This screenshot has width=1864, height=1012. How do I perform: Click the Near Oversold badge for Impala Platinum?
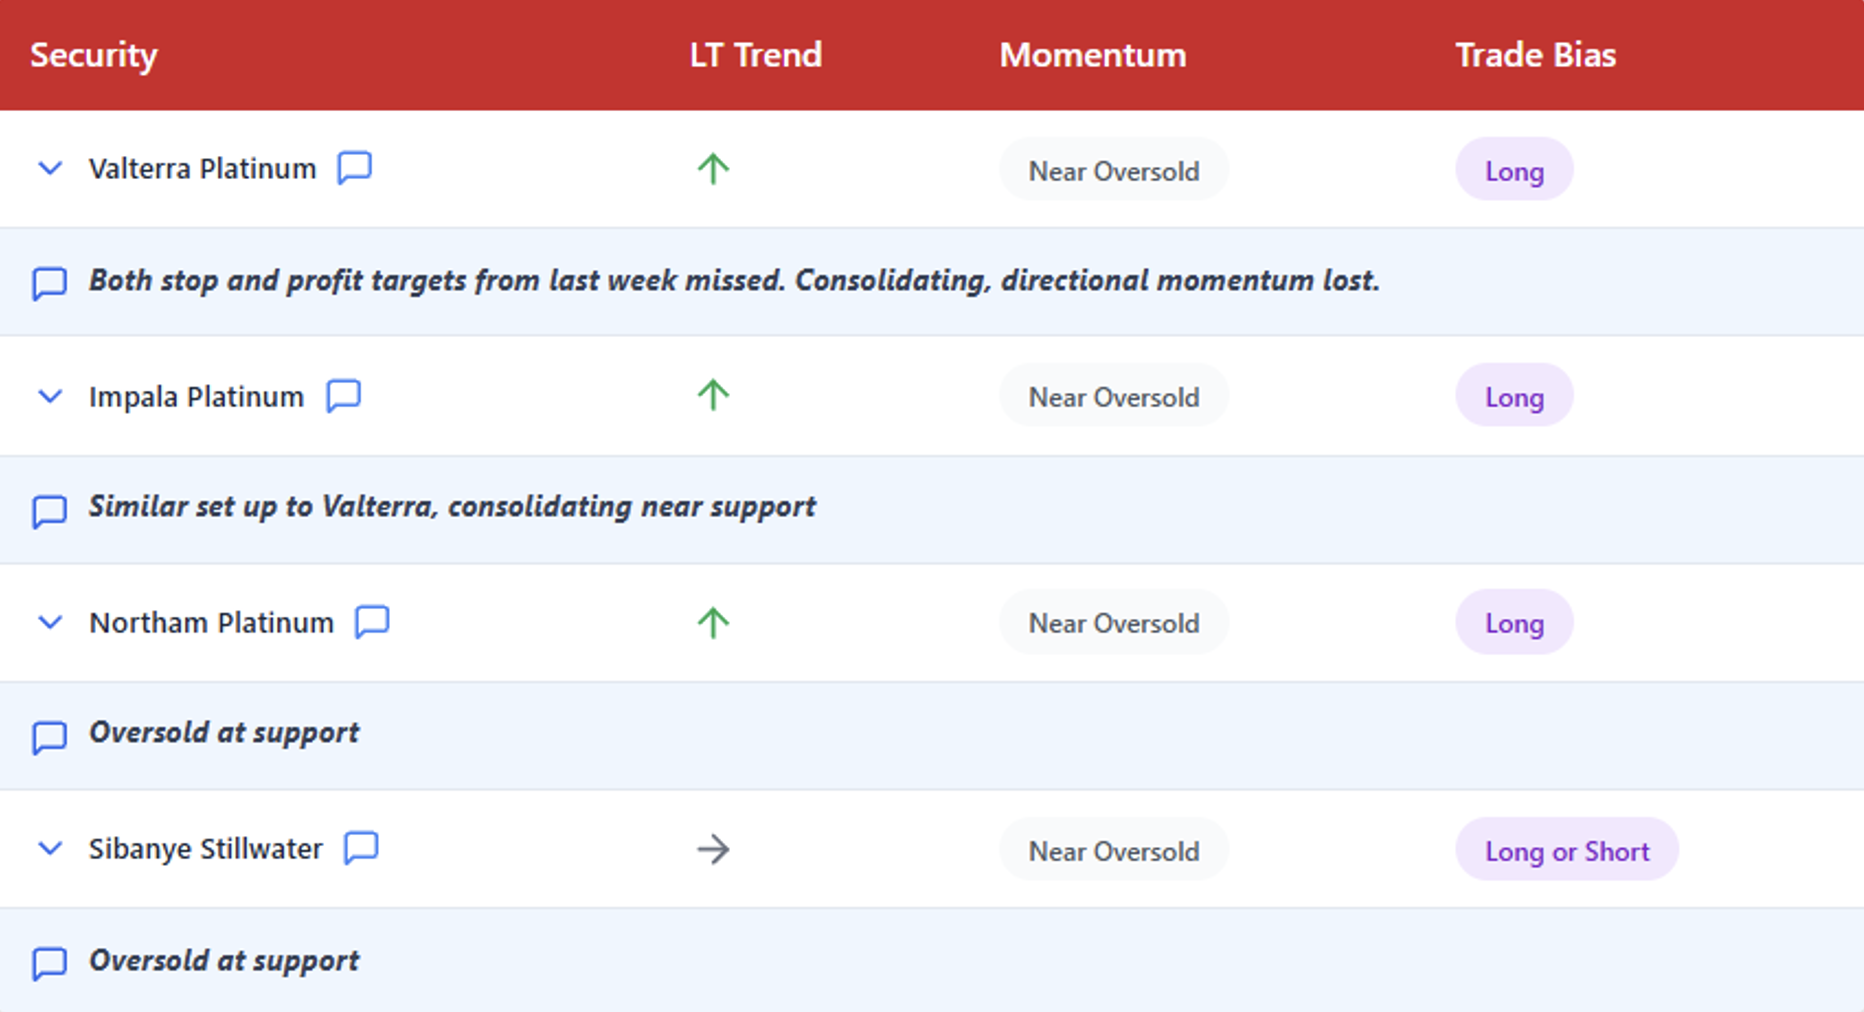tap(1114, 396)
